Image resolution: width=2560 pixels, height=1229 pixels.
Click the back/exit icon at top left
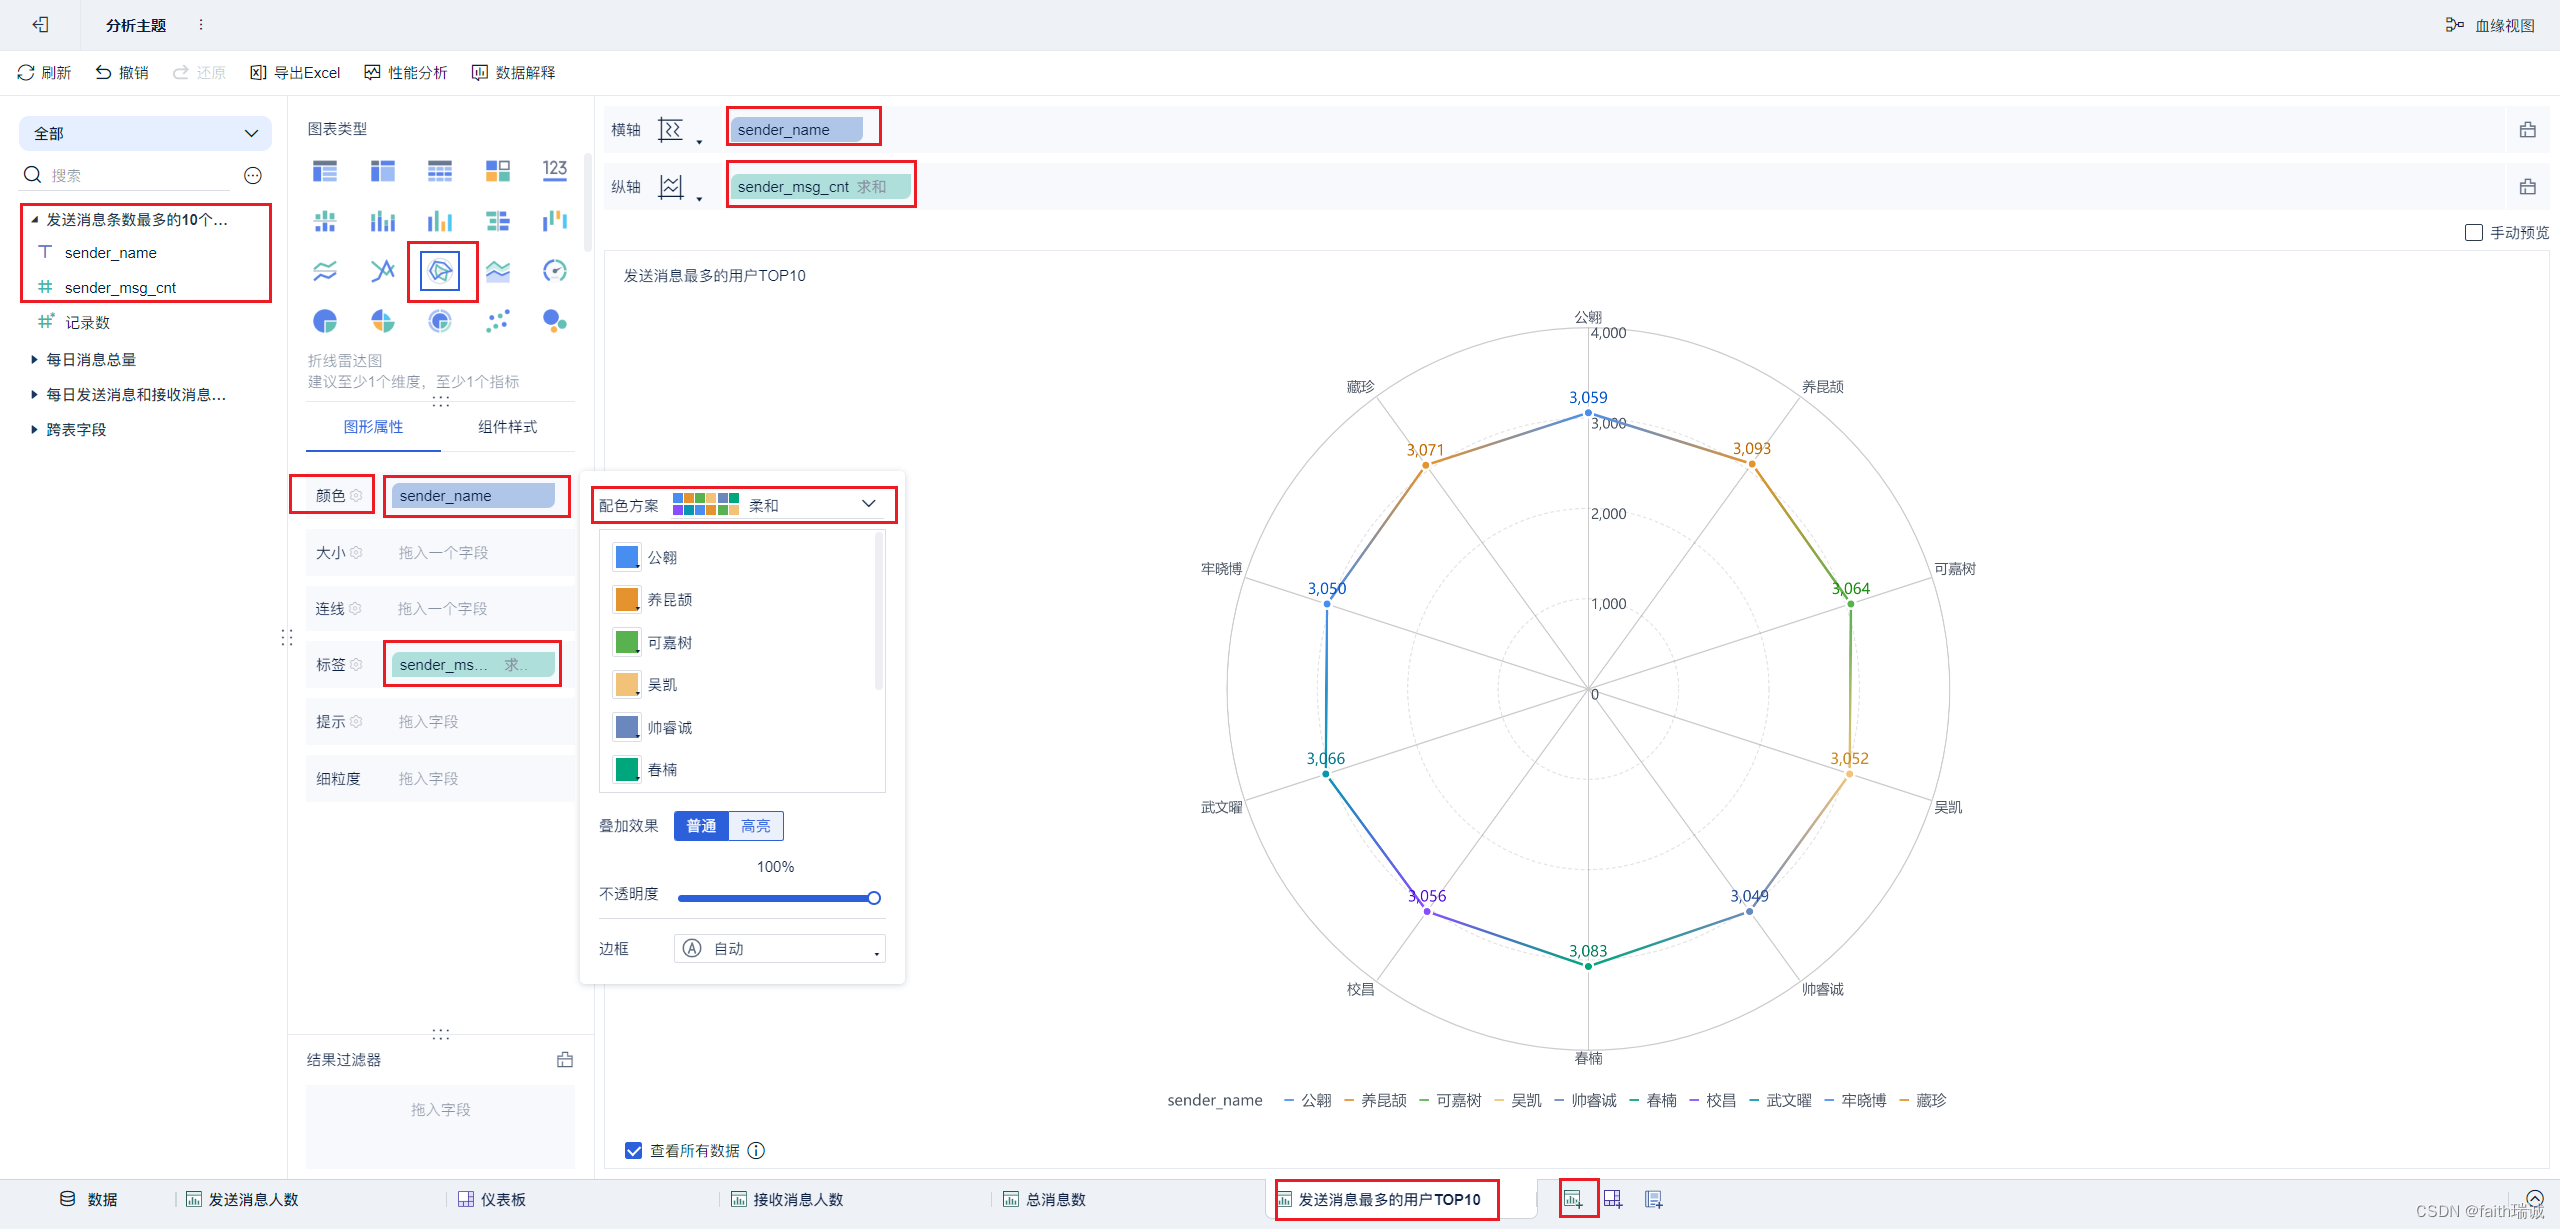41,25
